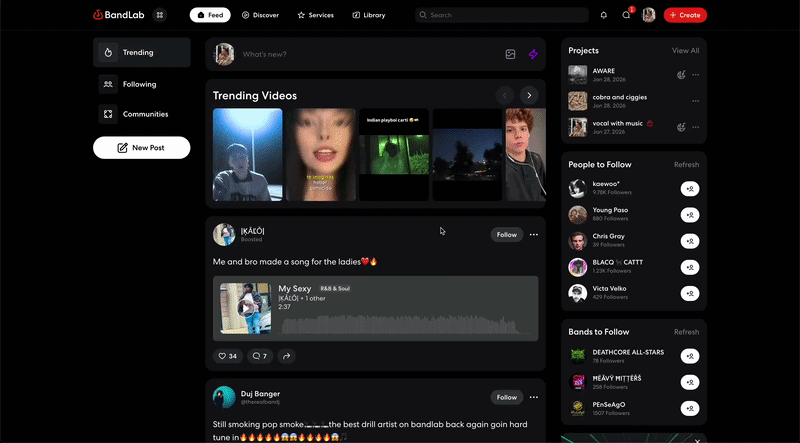Viewport: 800px width, 443px height.
Task: Like the My Sexy post with heart
Action: [228, 356]
